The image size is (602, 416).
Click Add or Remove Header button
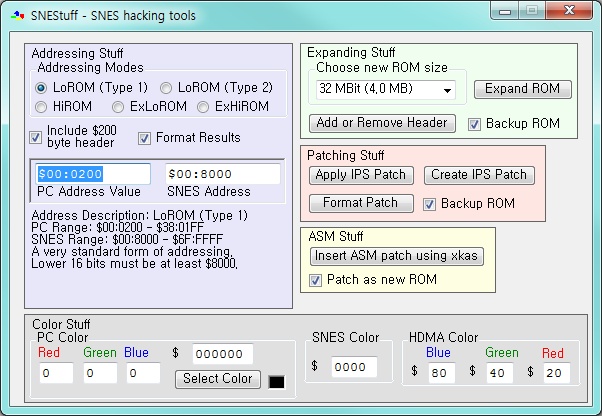point(382,123)
